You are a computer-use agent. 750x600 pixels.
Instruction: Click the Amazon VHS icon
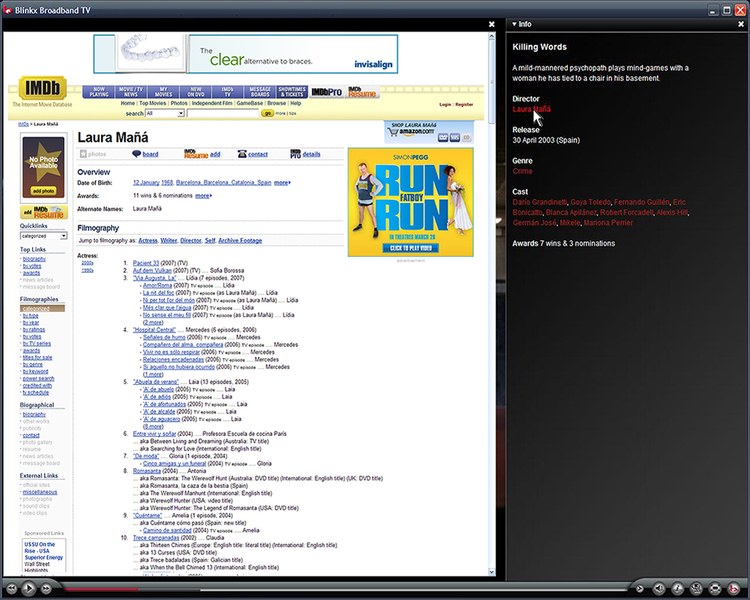click(x=454, y=138)
